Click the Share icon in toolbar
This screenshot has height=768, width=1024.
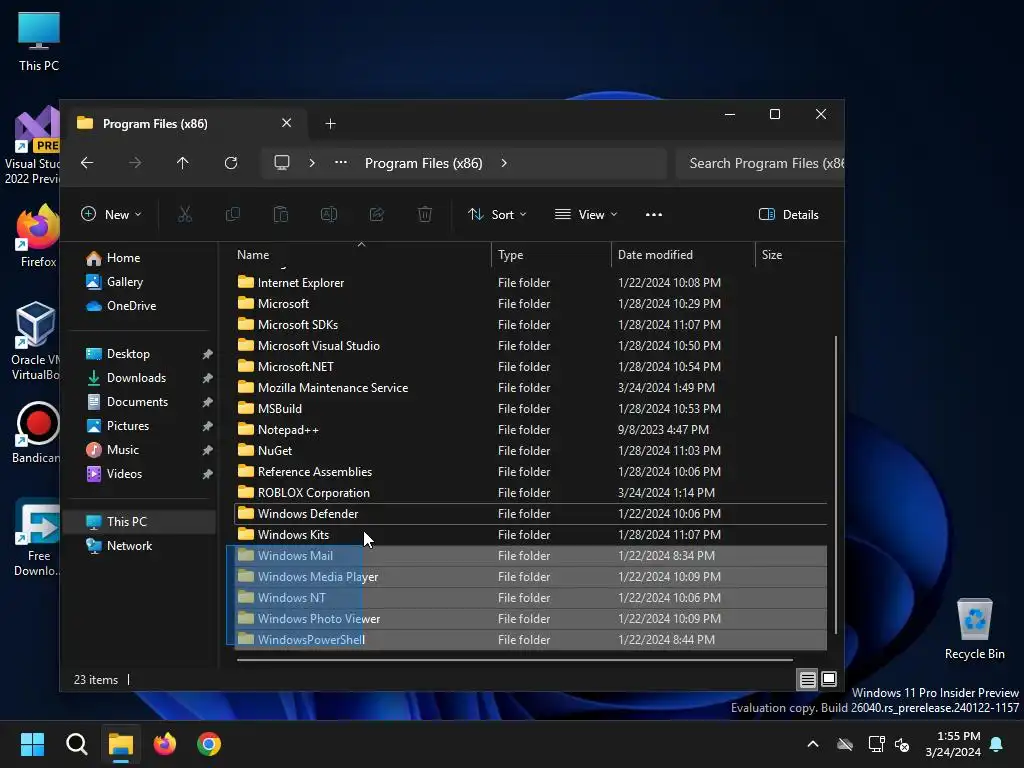click(377, 214)
